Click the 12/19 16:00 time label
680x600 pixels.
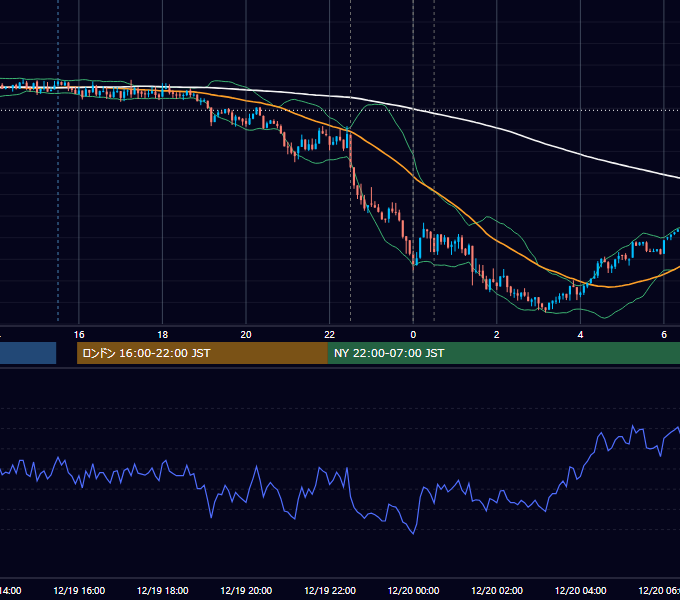[79, 590]
